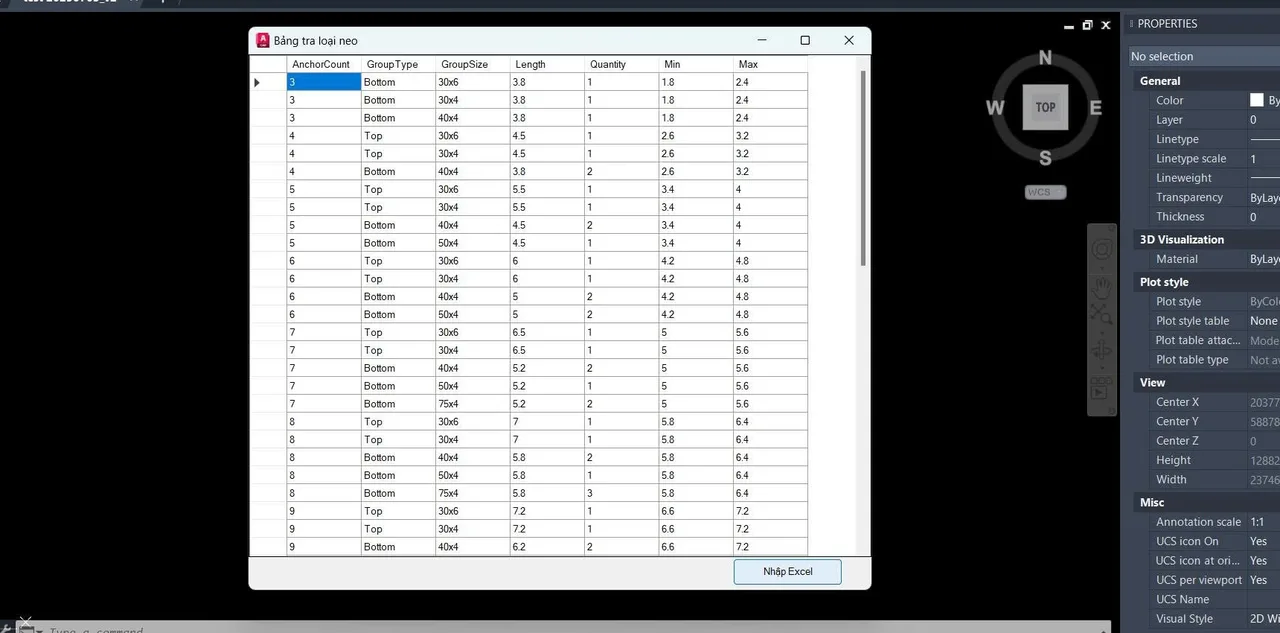This screenshot has height=633, width=1280.
Task: Activate the Orbit navigation tool
Action: coord(1102,350)
